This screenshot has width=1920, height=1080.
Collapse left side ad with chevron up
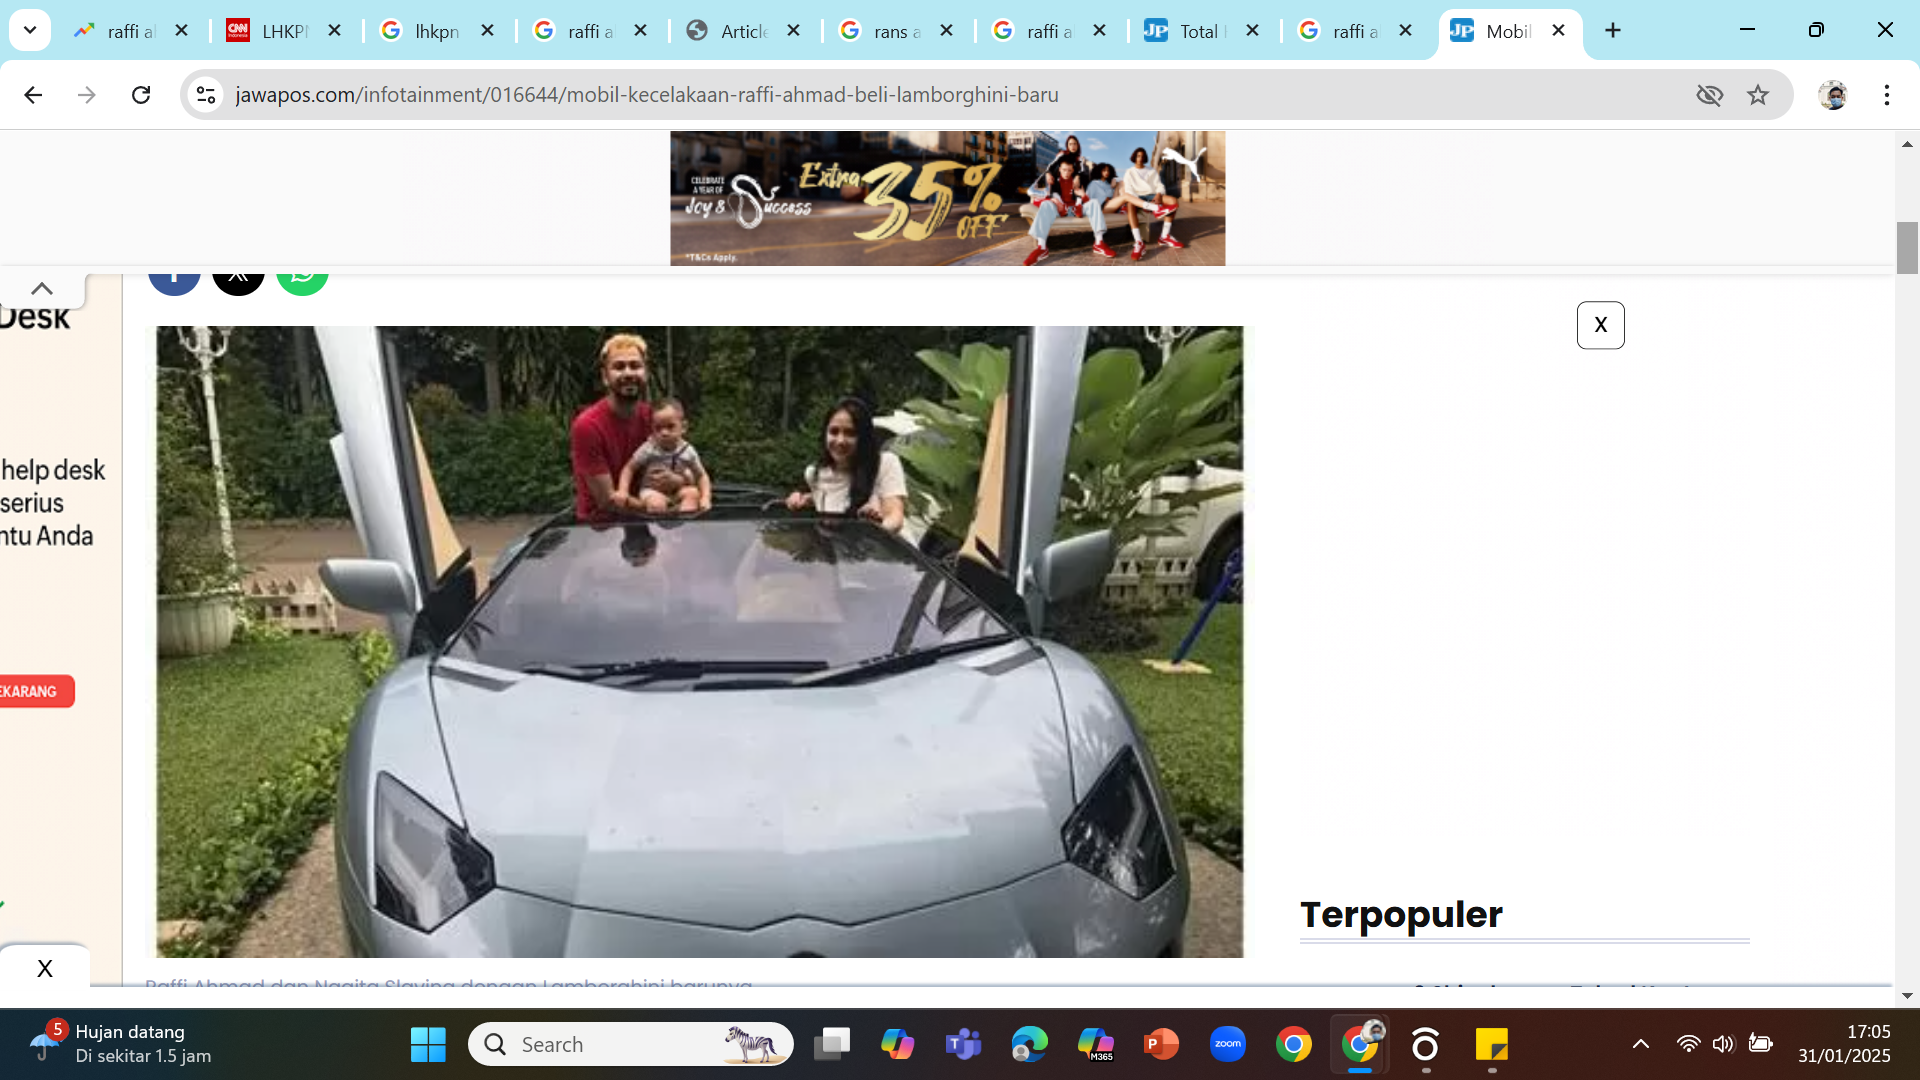point(42,289)
